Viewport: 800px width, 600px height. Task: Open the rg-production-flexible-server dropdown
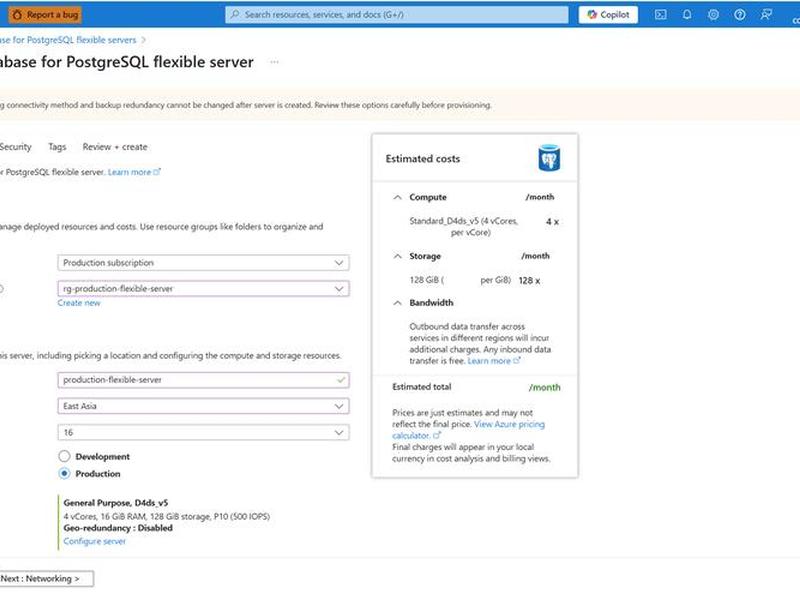click(x=203, y=289)
